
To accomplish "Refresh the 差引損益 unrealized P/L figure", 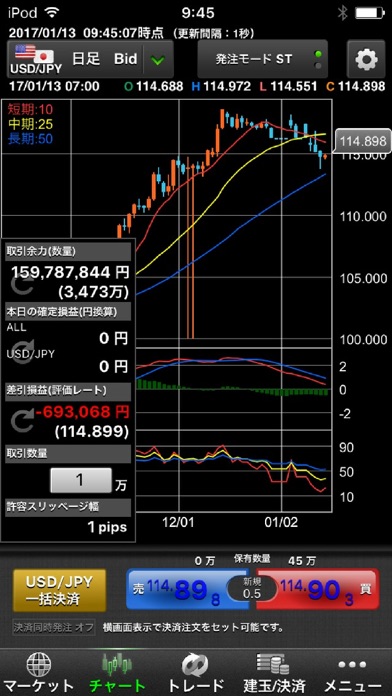I will 21,422.
